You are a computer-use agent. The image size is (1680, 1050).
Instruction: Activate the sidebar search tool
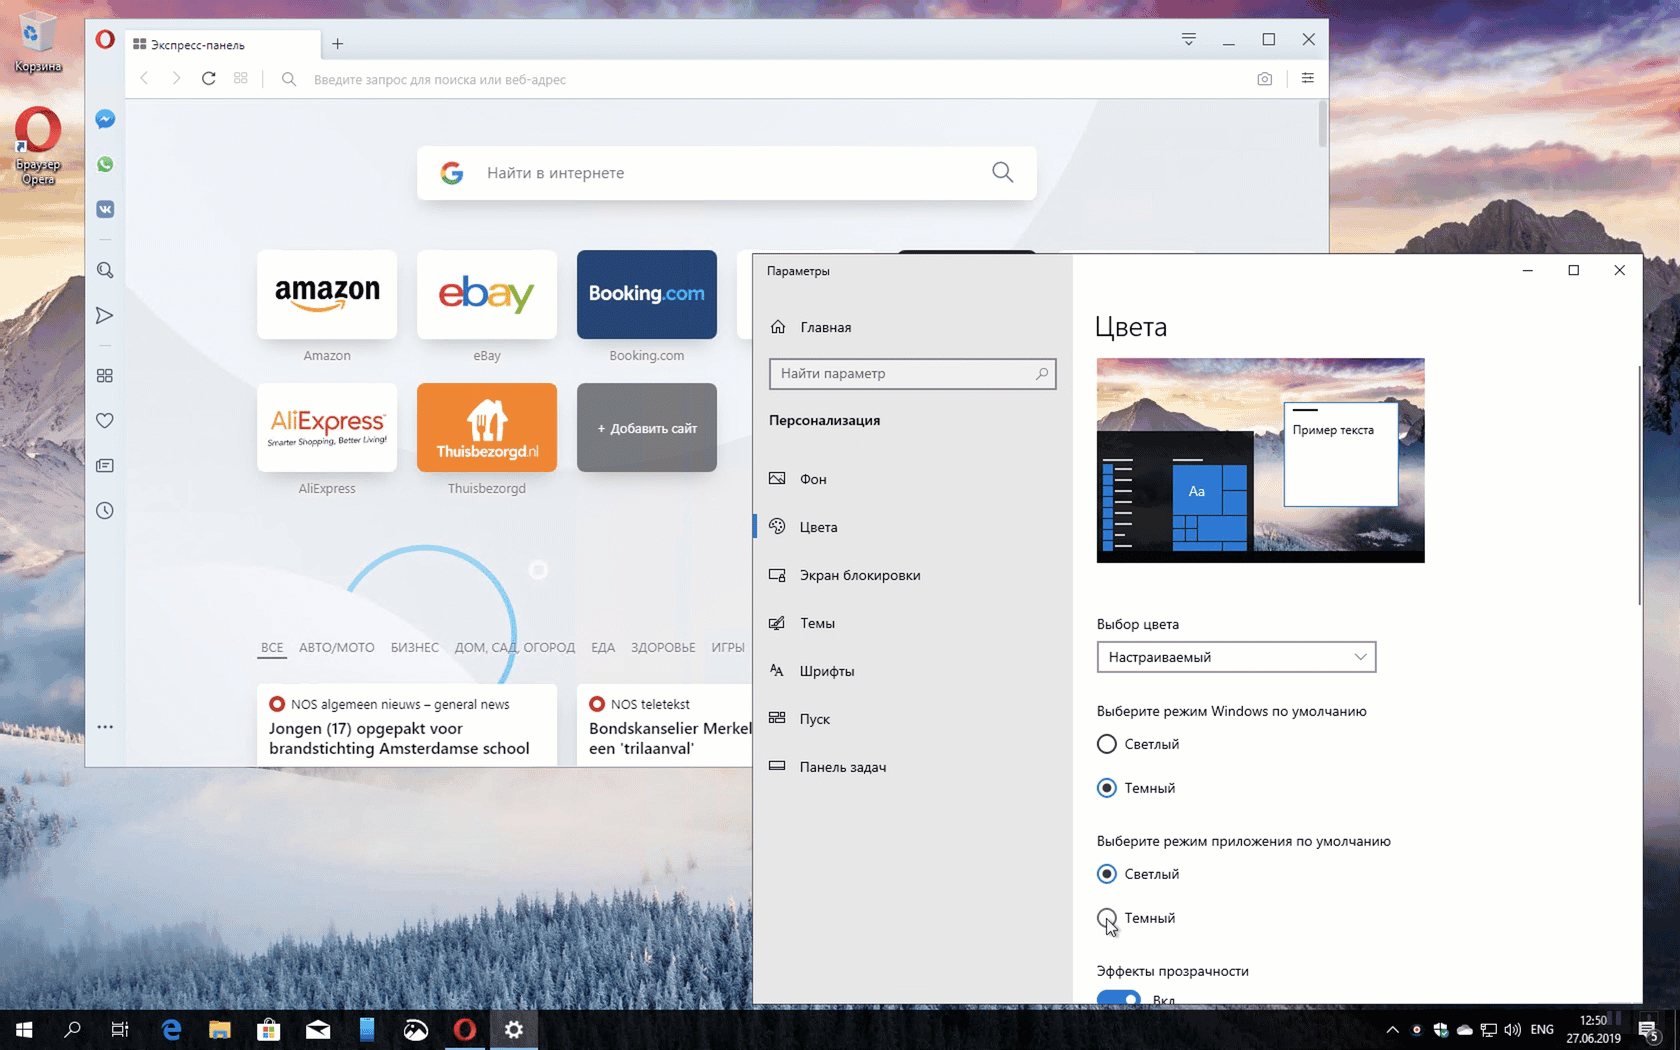coord(104,270)
